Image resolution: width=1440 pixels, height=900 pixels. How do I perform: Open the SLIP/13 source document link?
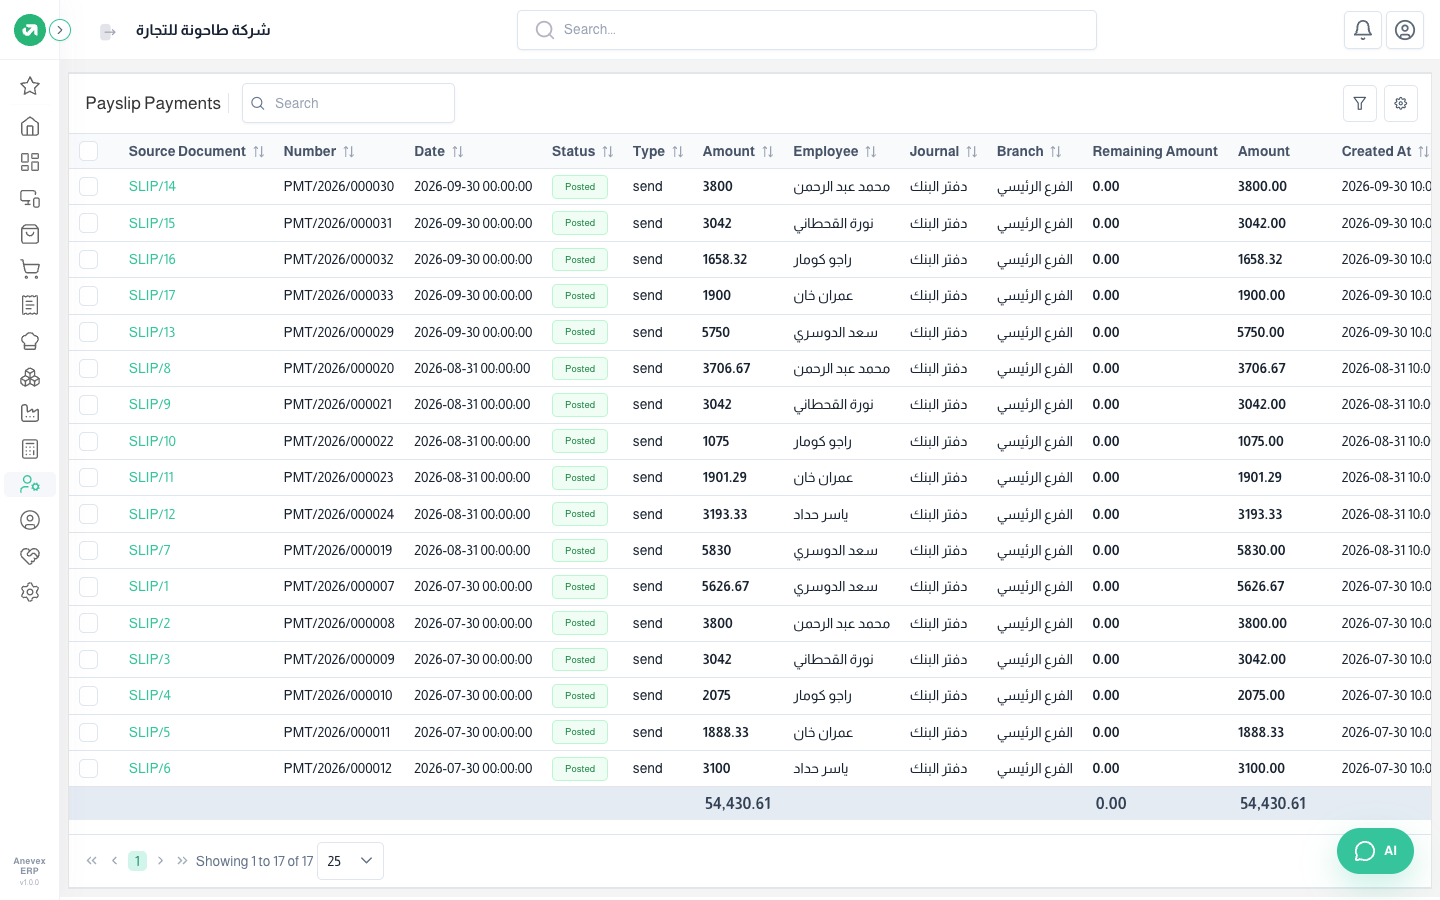(152, 332)
